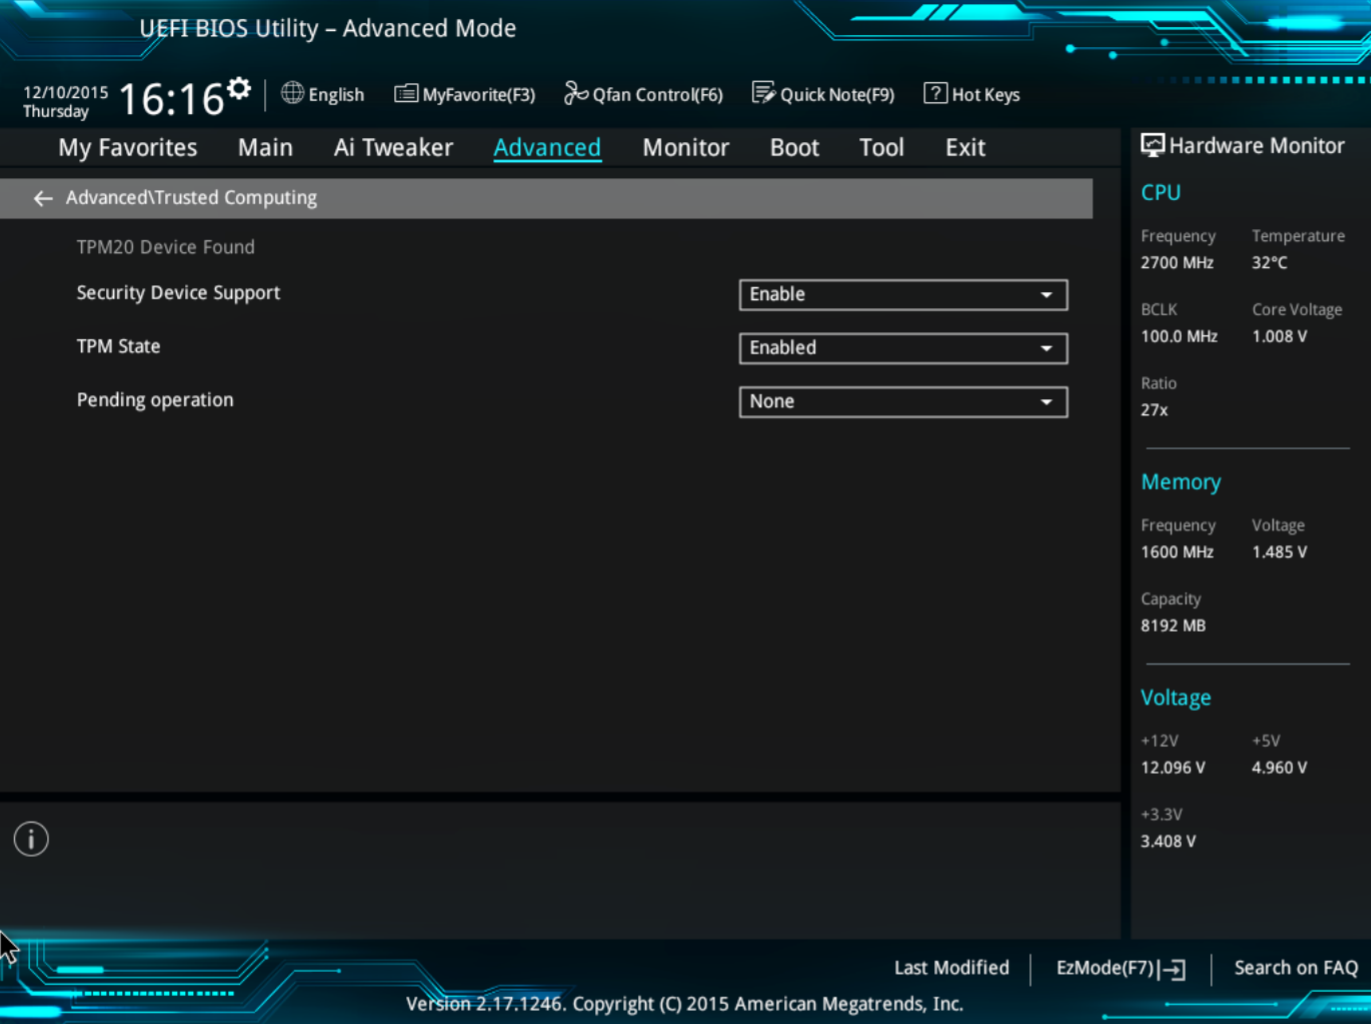Click the back arrow beside Advanced\Trusted Computing
The height and width of the screenshot is (1024, 1371).
pyautogui.click(x=42, y=198)
